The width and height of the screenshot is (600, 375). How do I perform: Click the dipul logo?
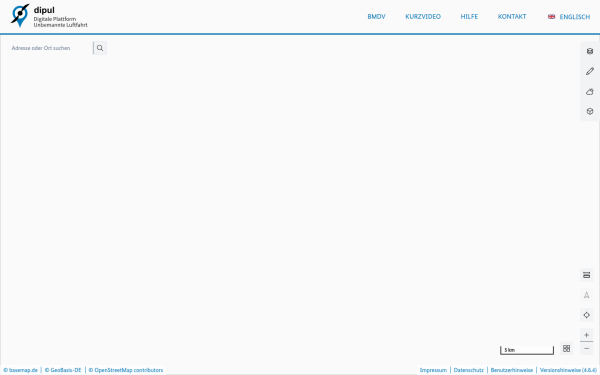click(x=20, y=15)
